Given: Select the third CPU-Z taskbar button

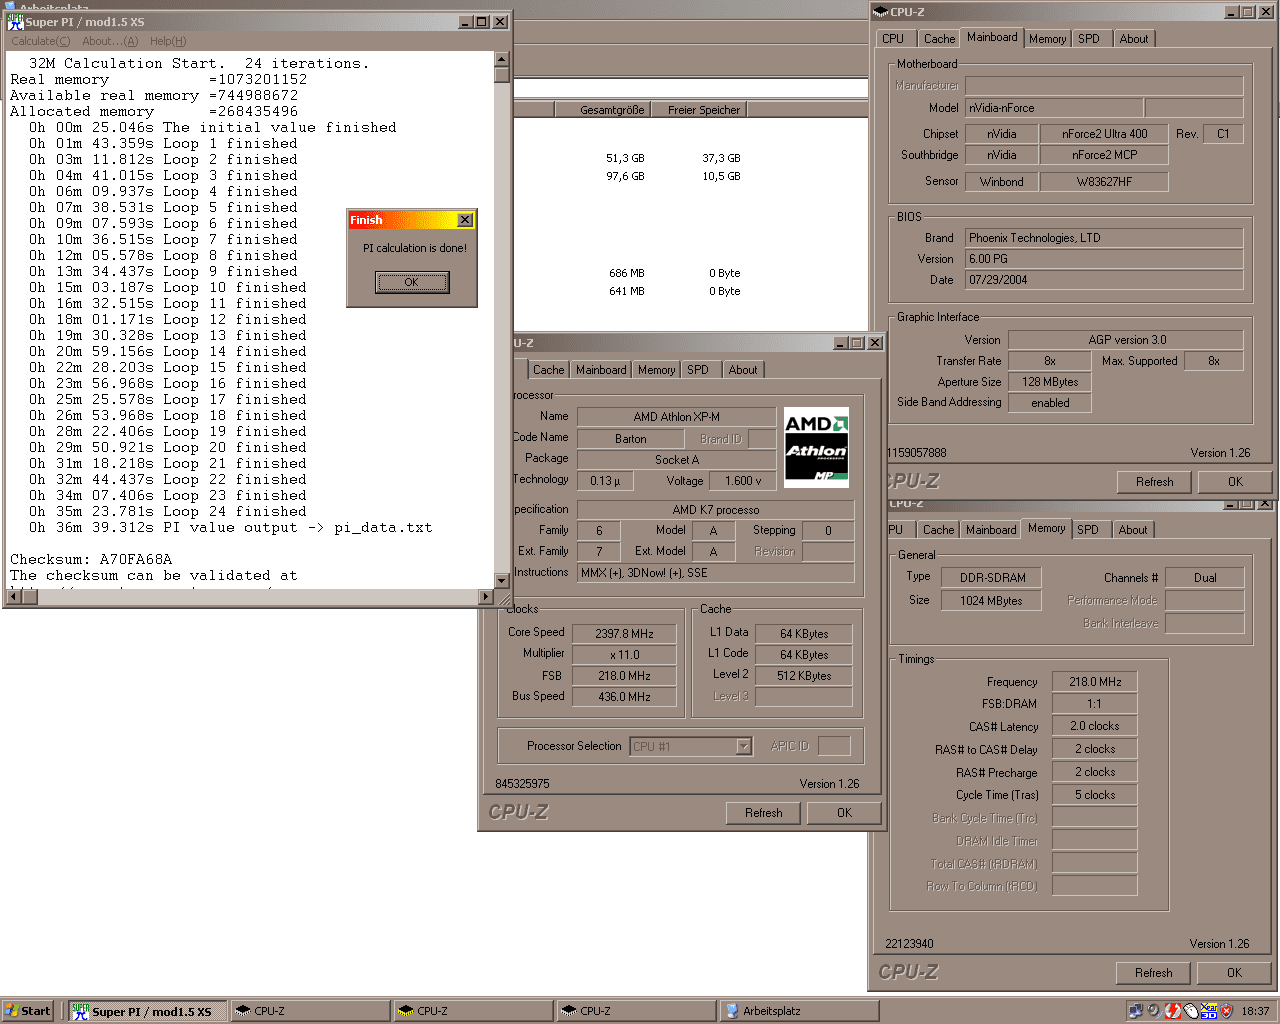Looking at the screenshot, I should (636, 1011).
